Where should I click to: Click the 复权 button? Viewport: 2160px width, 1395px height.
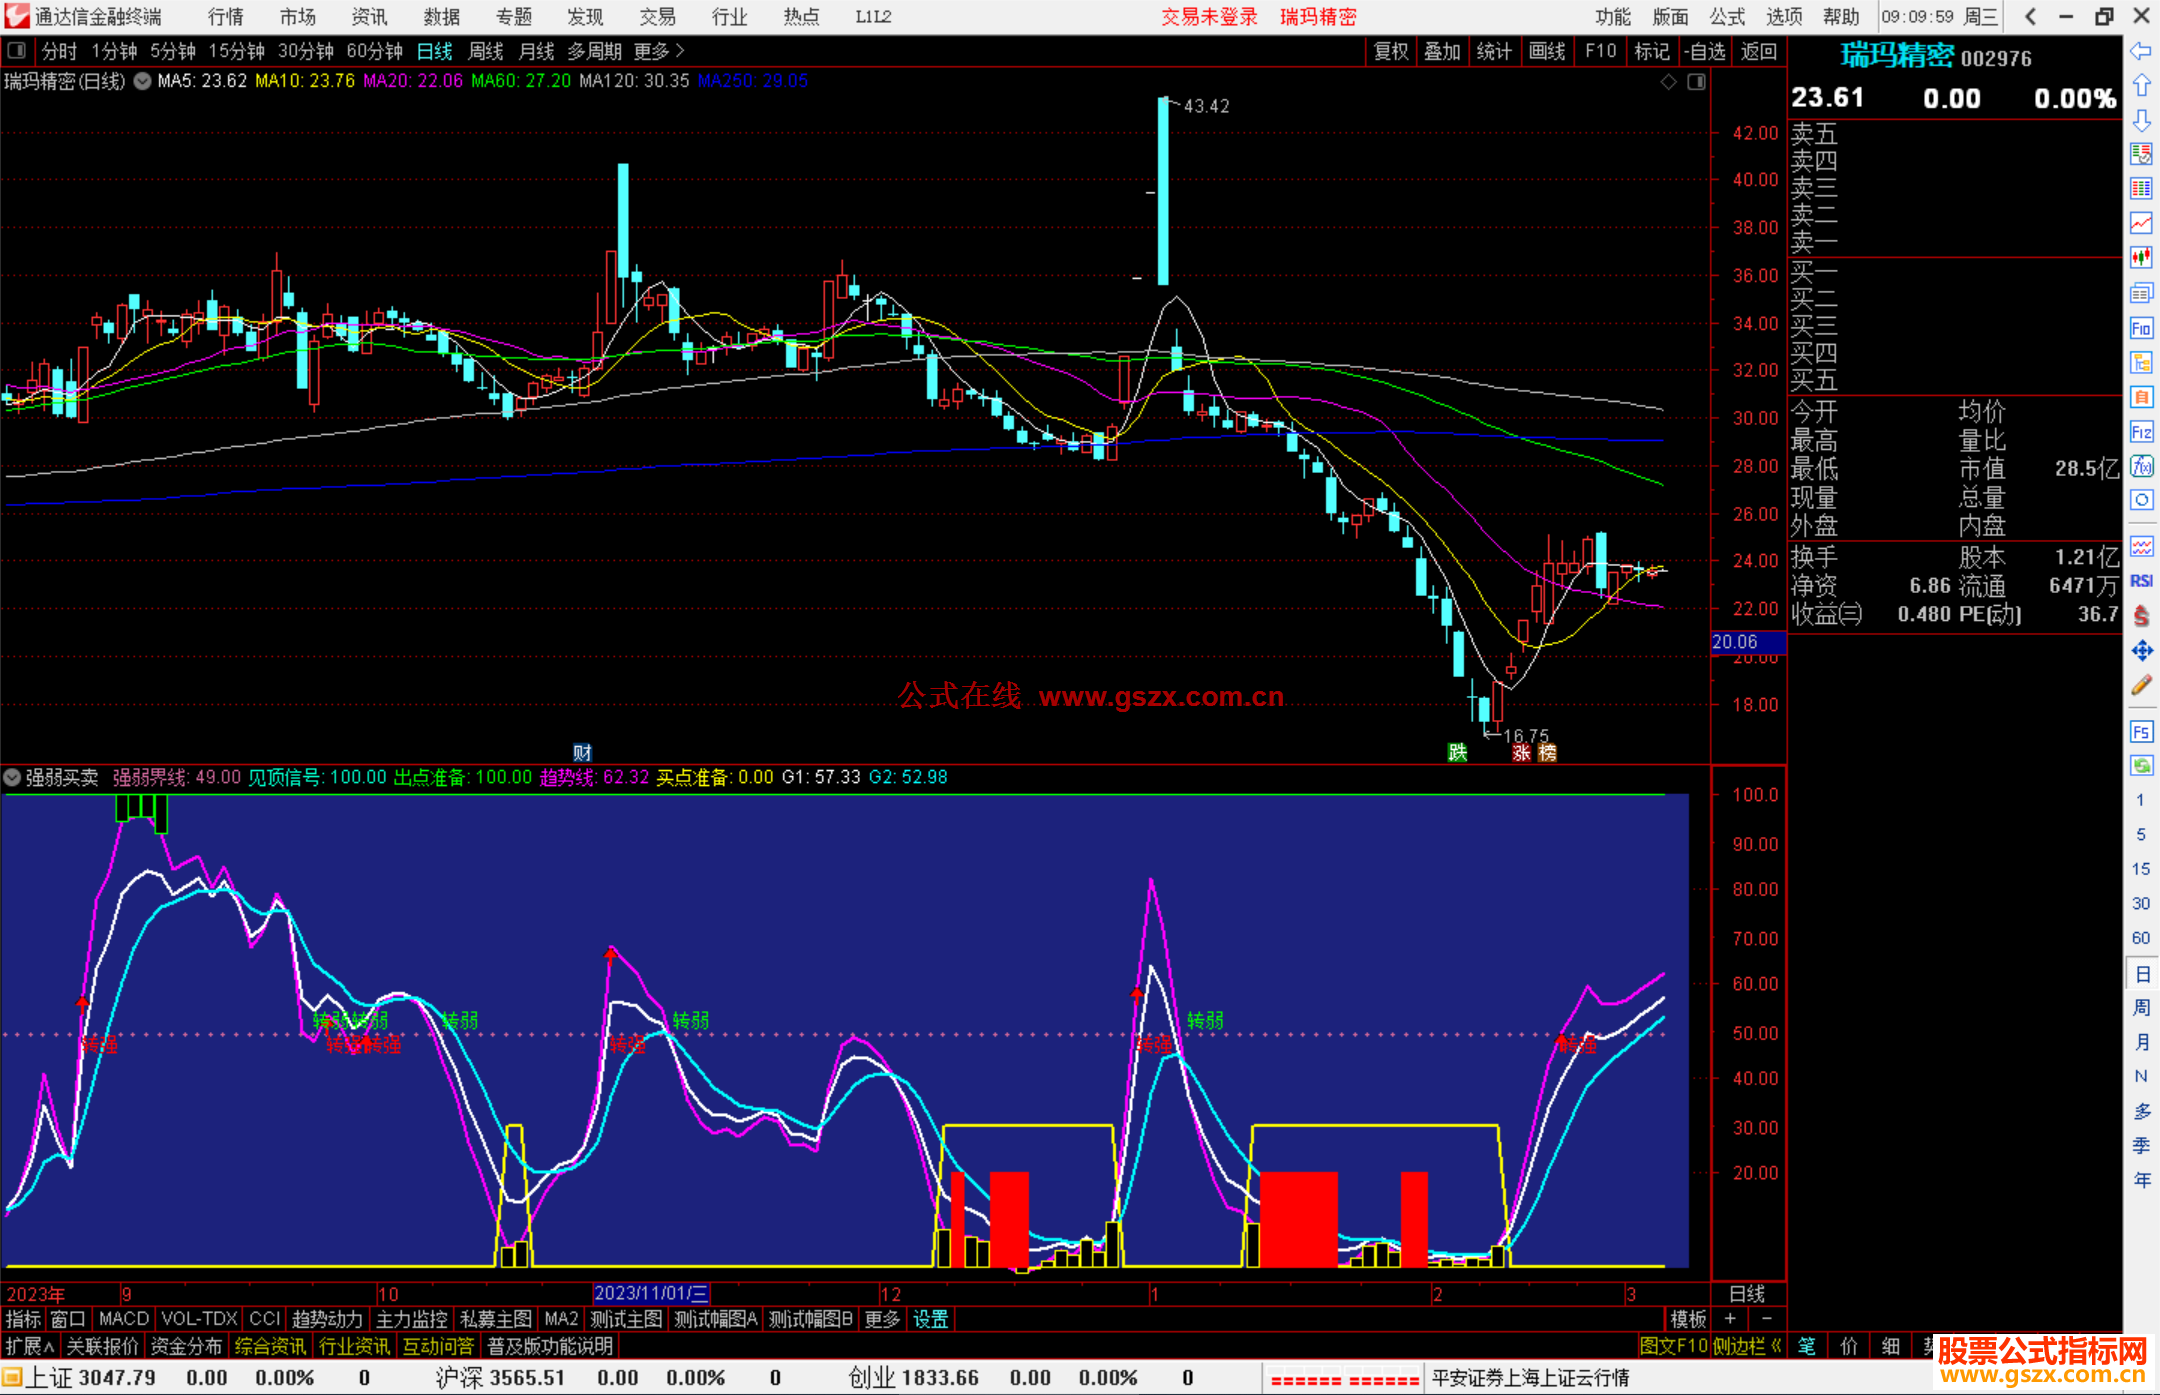coord(1391,50)
